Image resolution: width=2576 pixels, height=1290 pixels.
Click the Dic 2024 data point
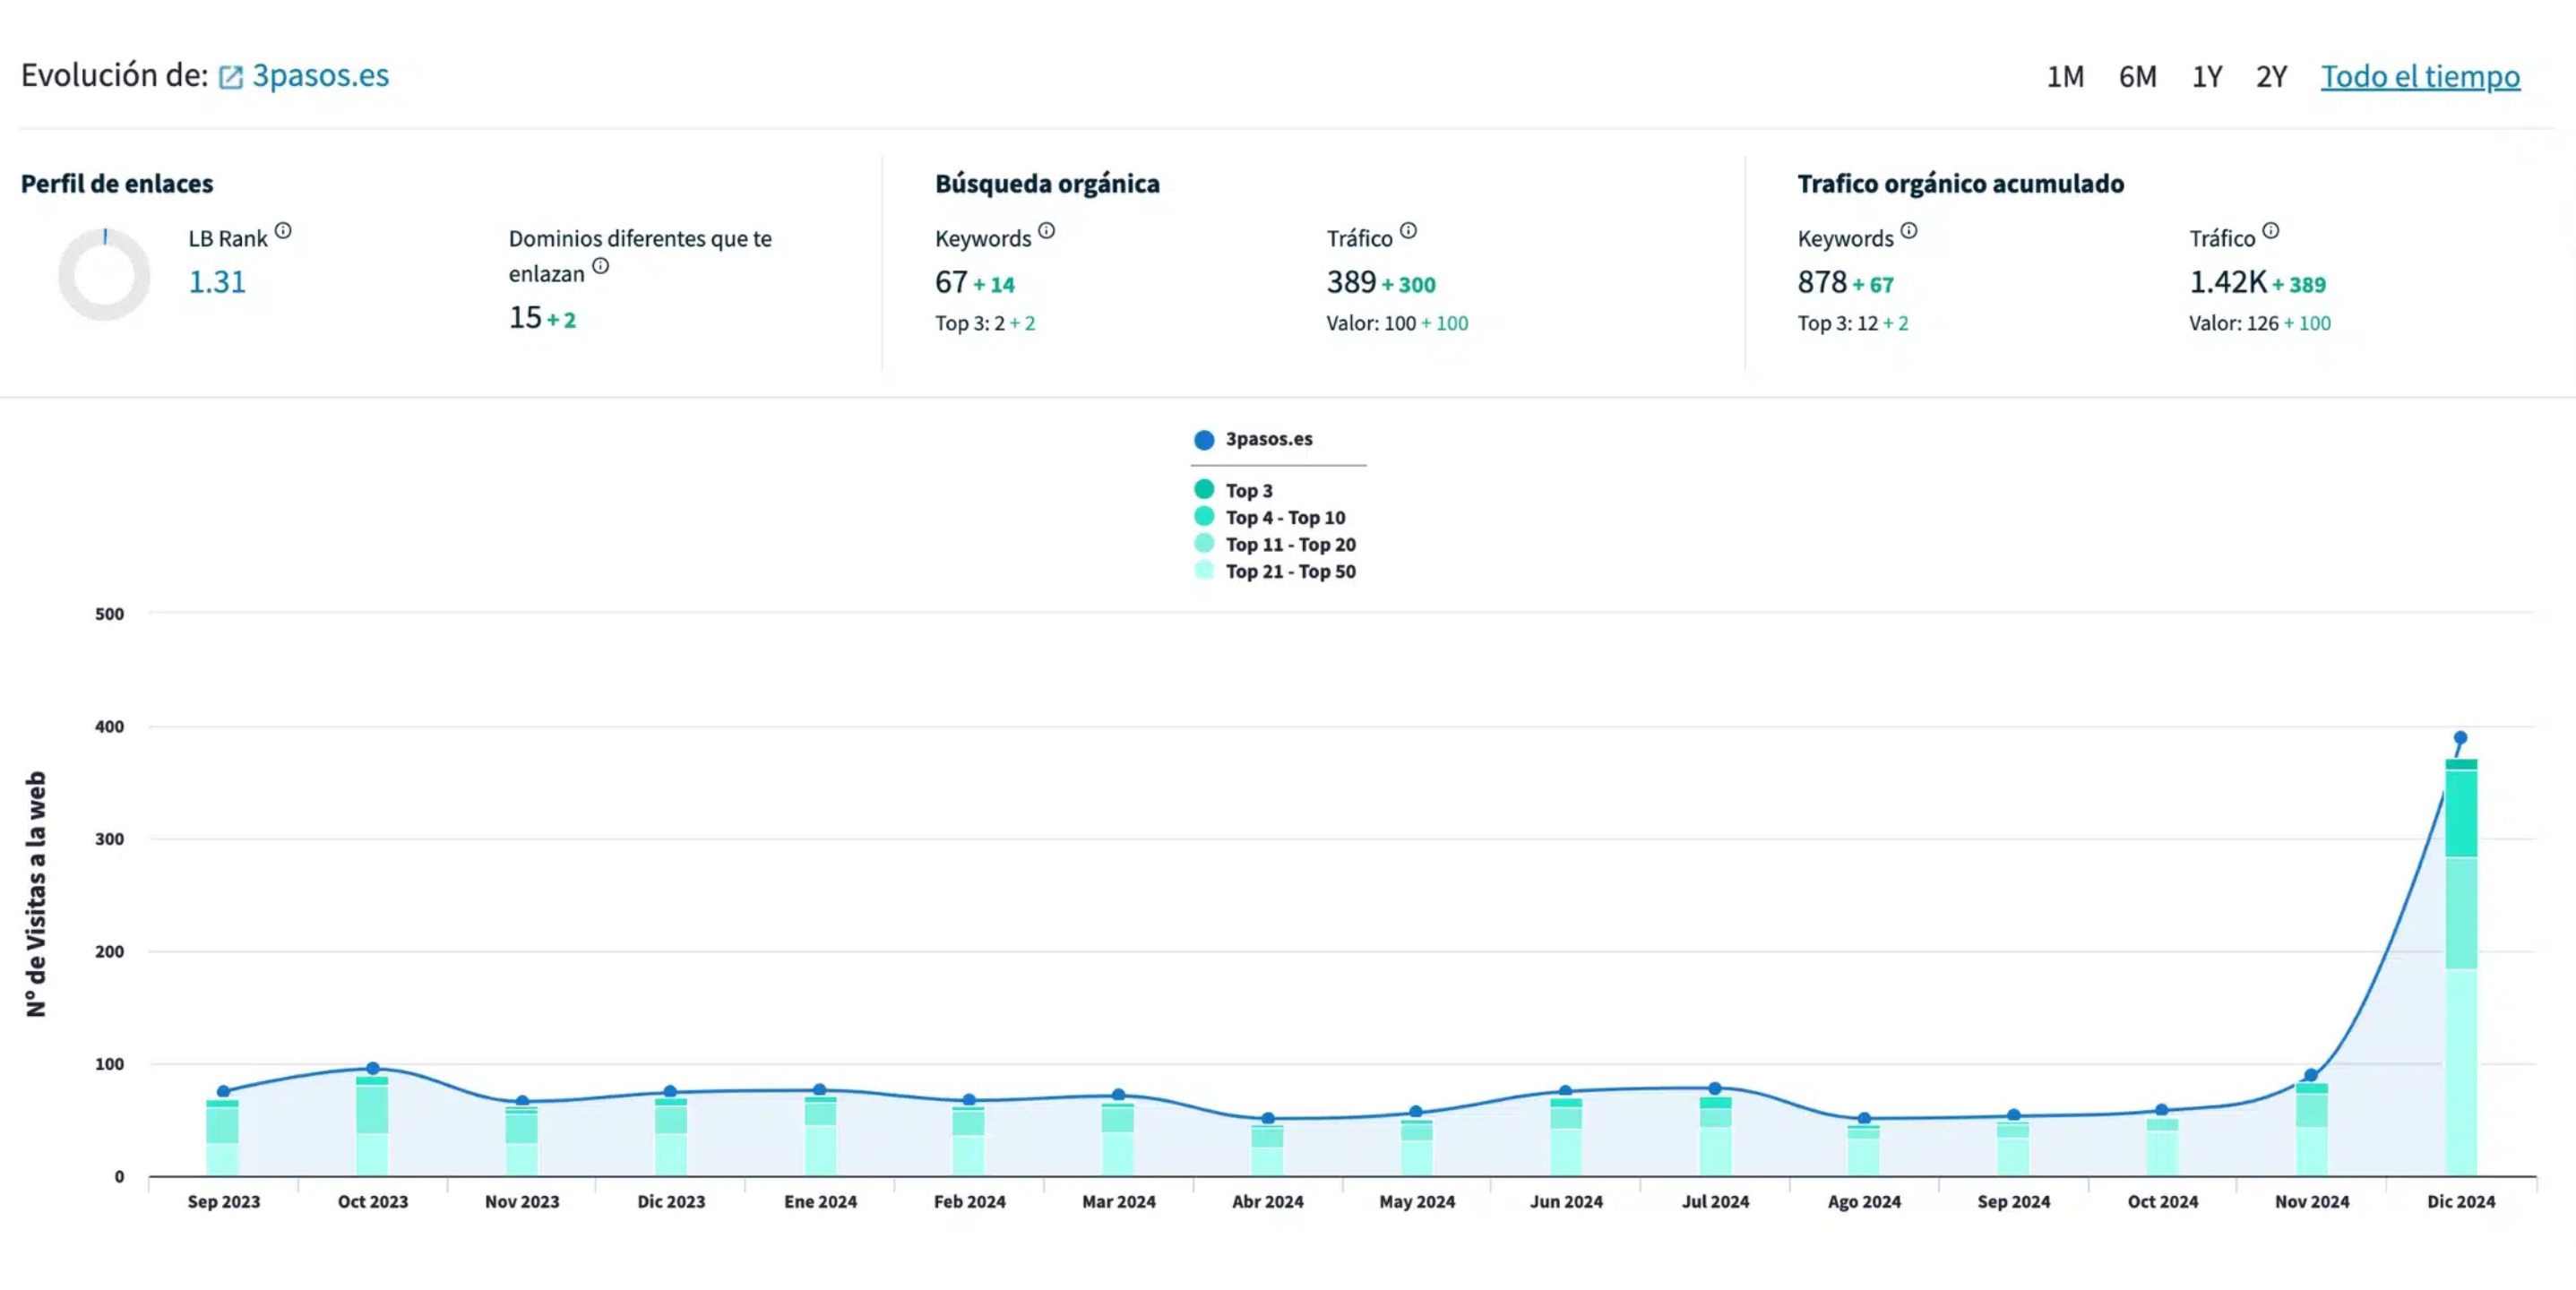2460,738
